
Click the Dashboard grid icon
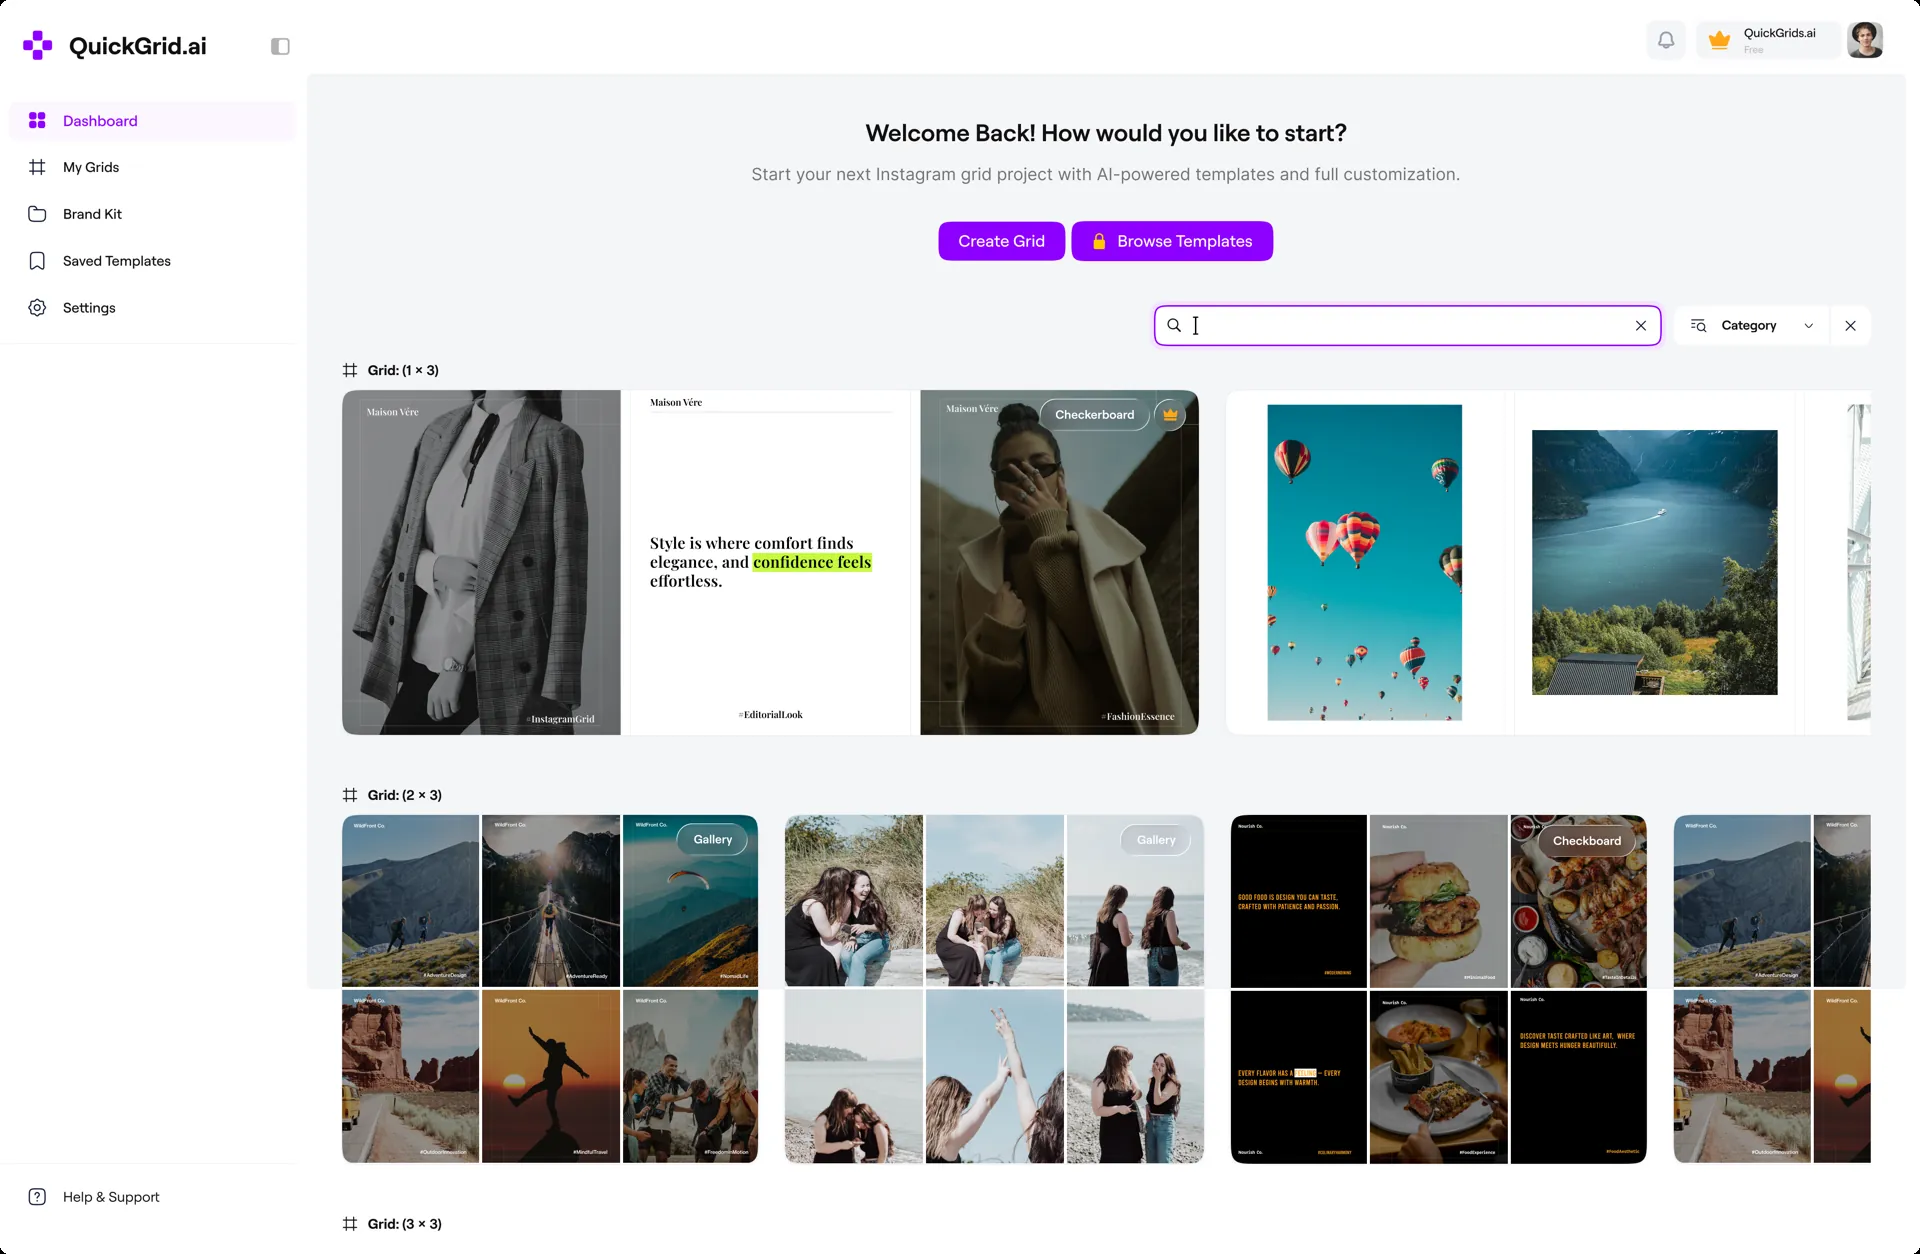[37, 121]
